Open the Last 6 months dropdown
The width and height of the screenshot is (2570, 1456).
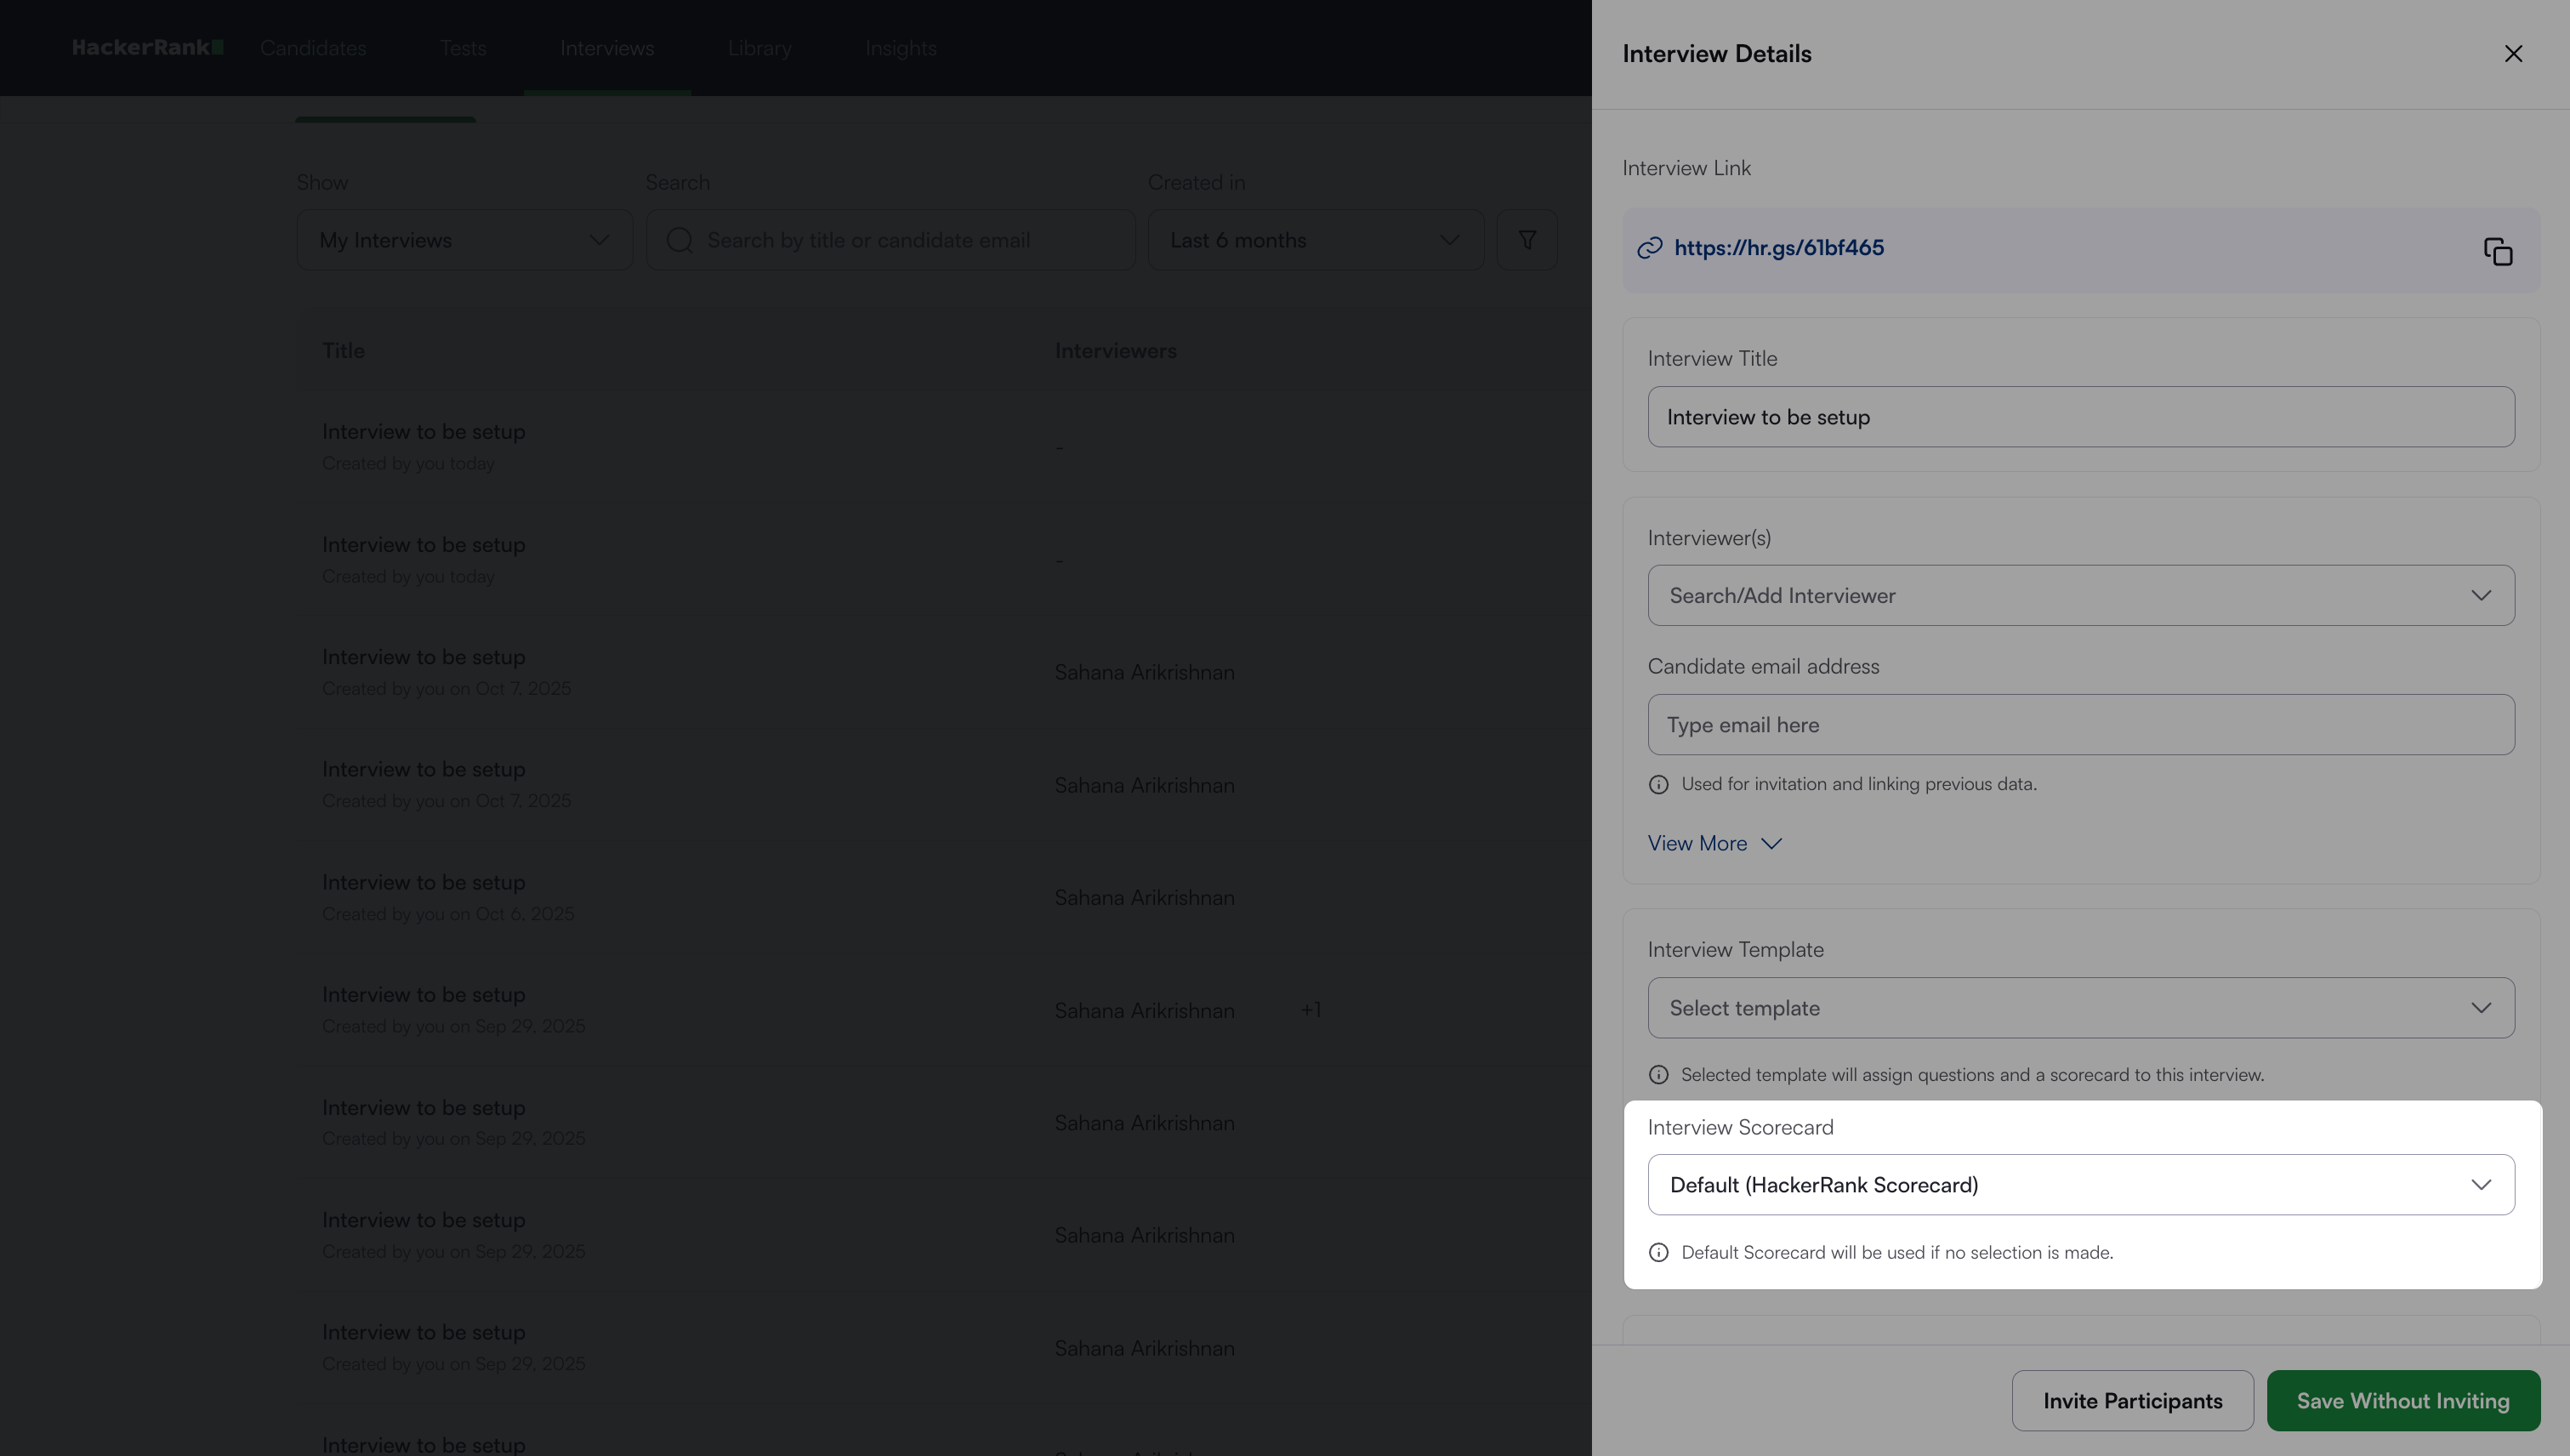tap(1314, 240)
